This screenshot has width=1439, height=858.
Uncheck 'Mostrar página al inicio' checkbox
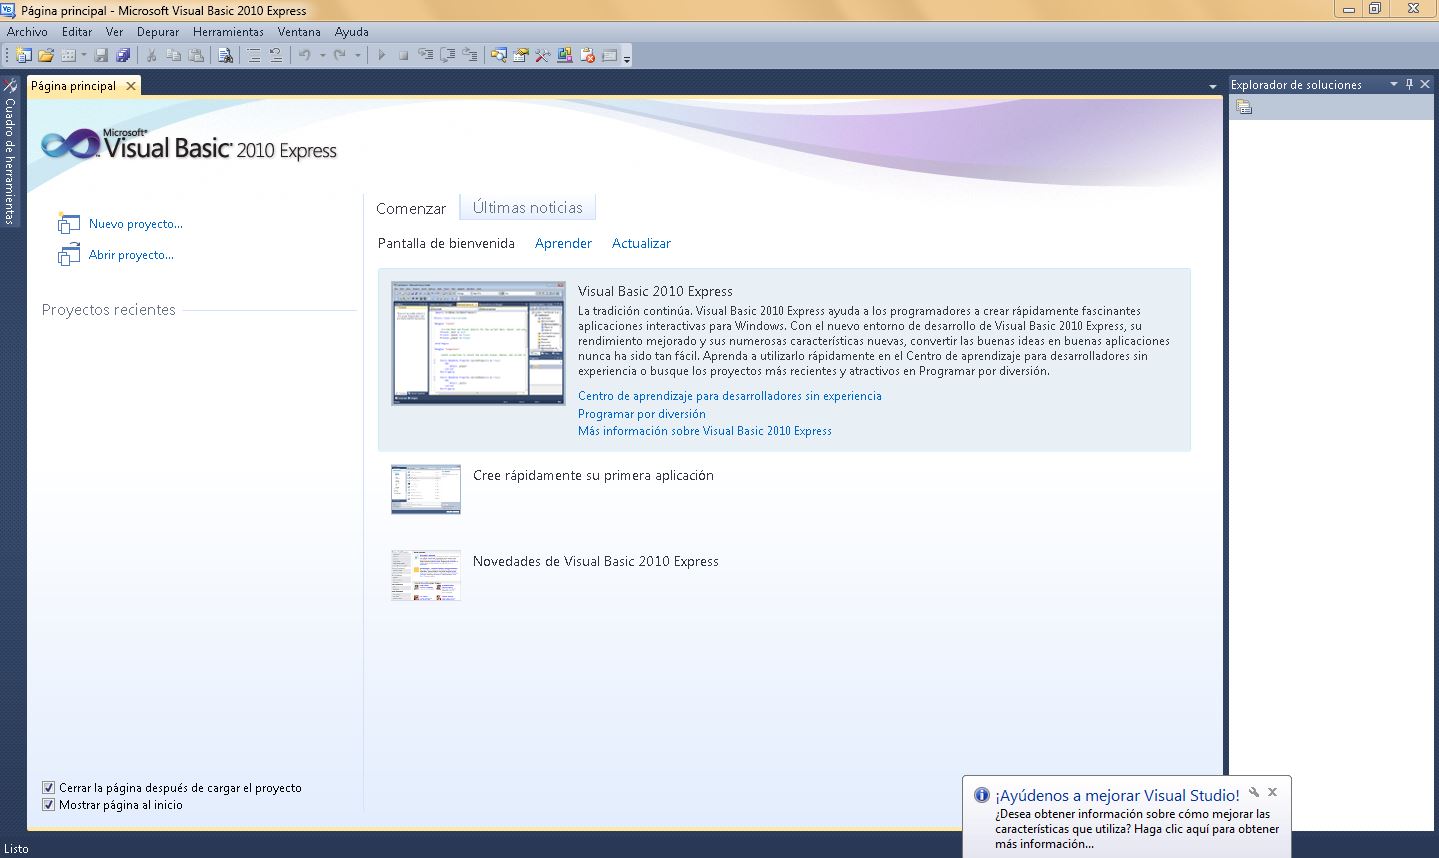click(x=48, y=805)
